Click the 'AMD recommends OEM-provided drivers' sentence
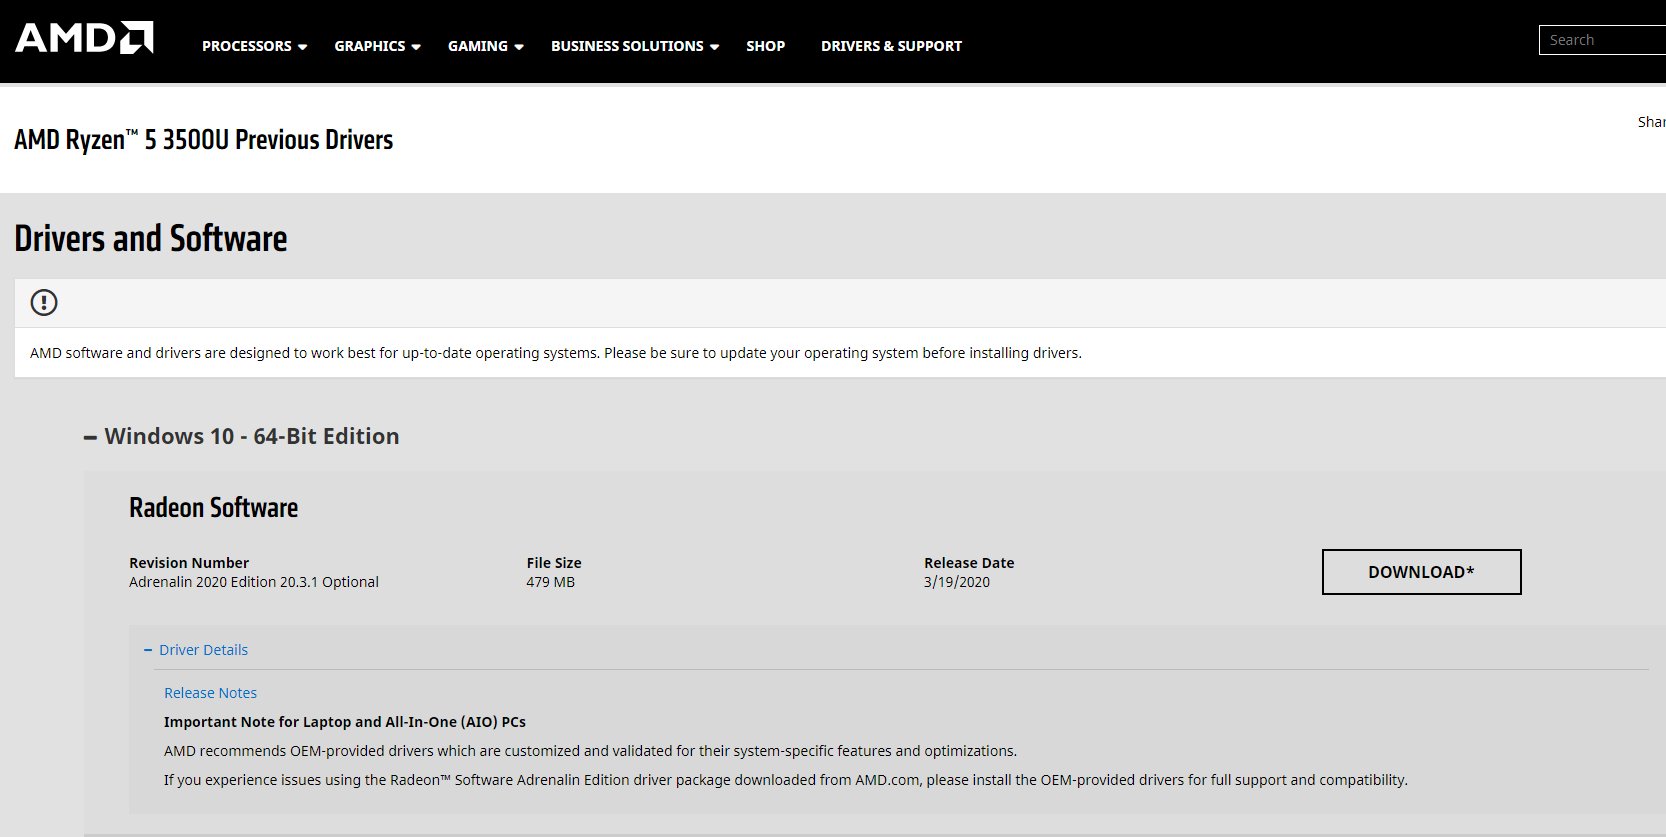Screen dimensions: 1666x837 pyautogui.click(x=590, y=751)
